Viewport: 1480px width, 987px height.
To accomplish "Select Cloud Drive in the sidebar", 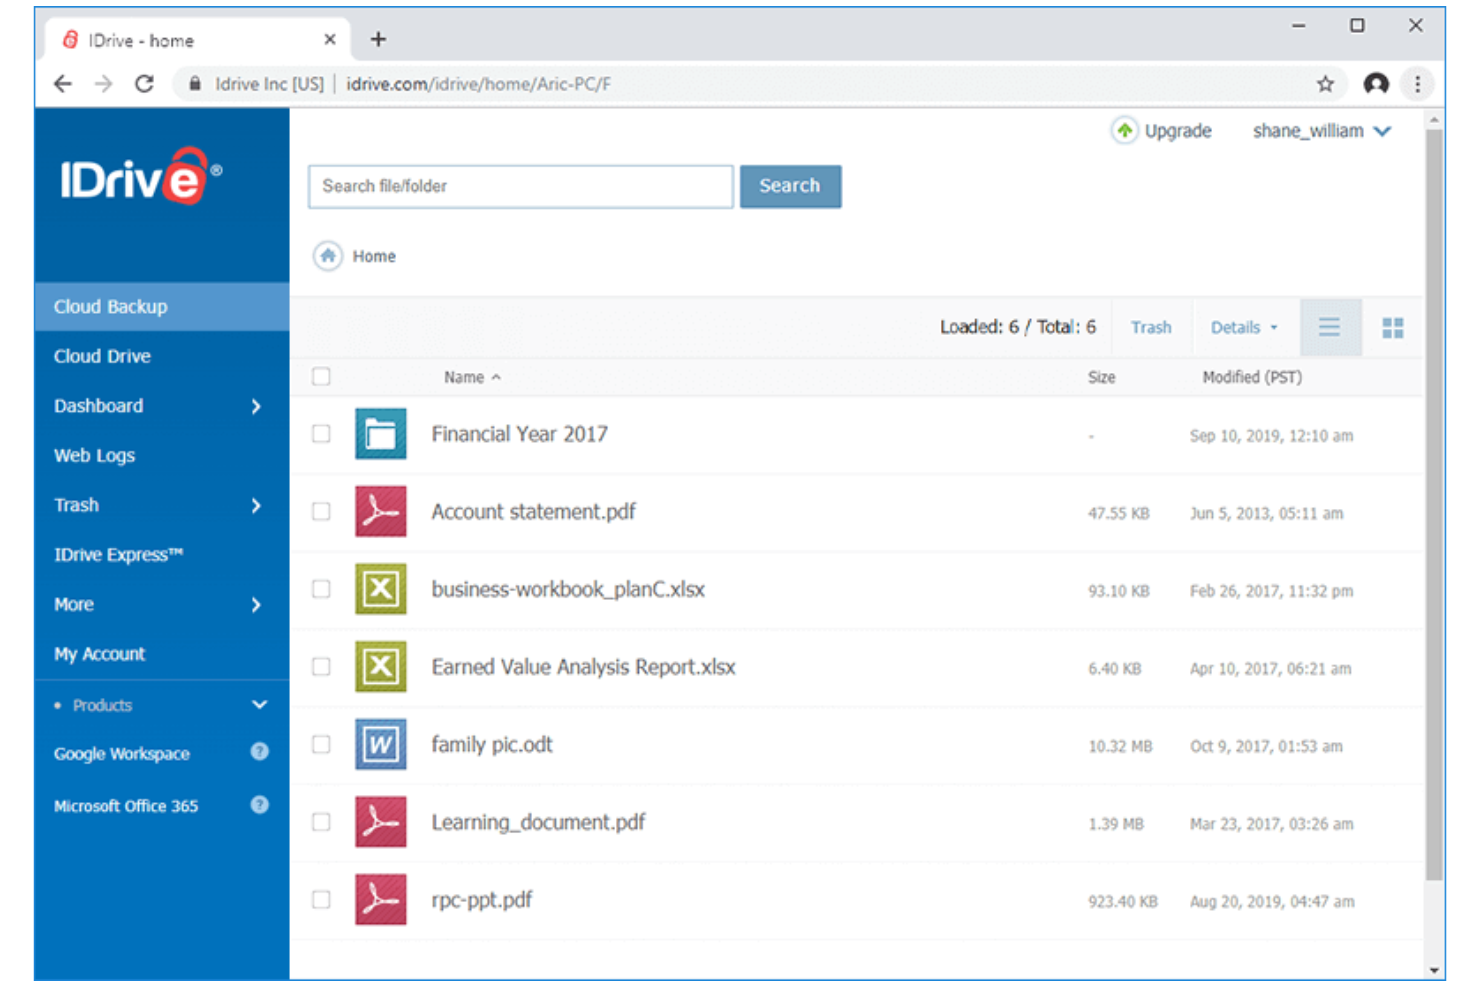I will (x=102, y=356).
